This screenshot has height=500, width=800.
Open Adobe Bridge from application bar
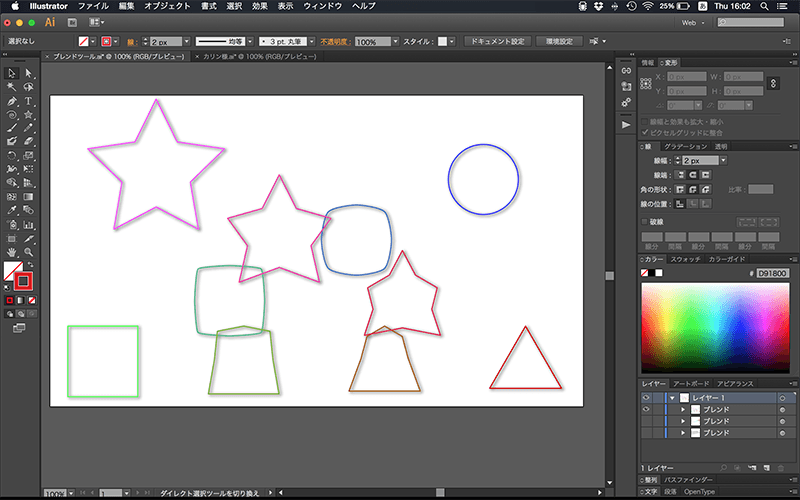(72, 22)
